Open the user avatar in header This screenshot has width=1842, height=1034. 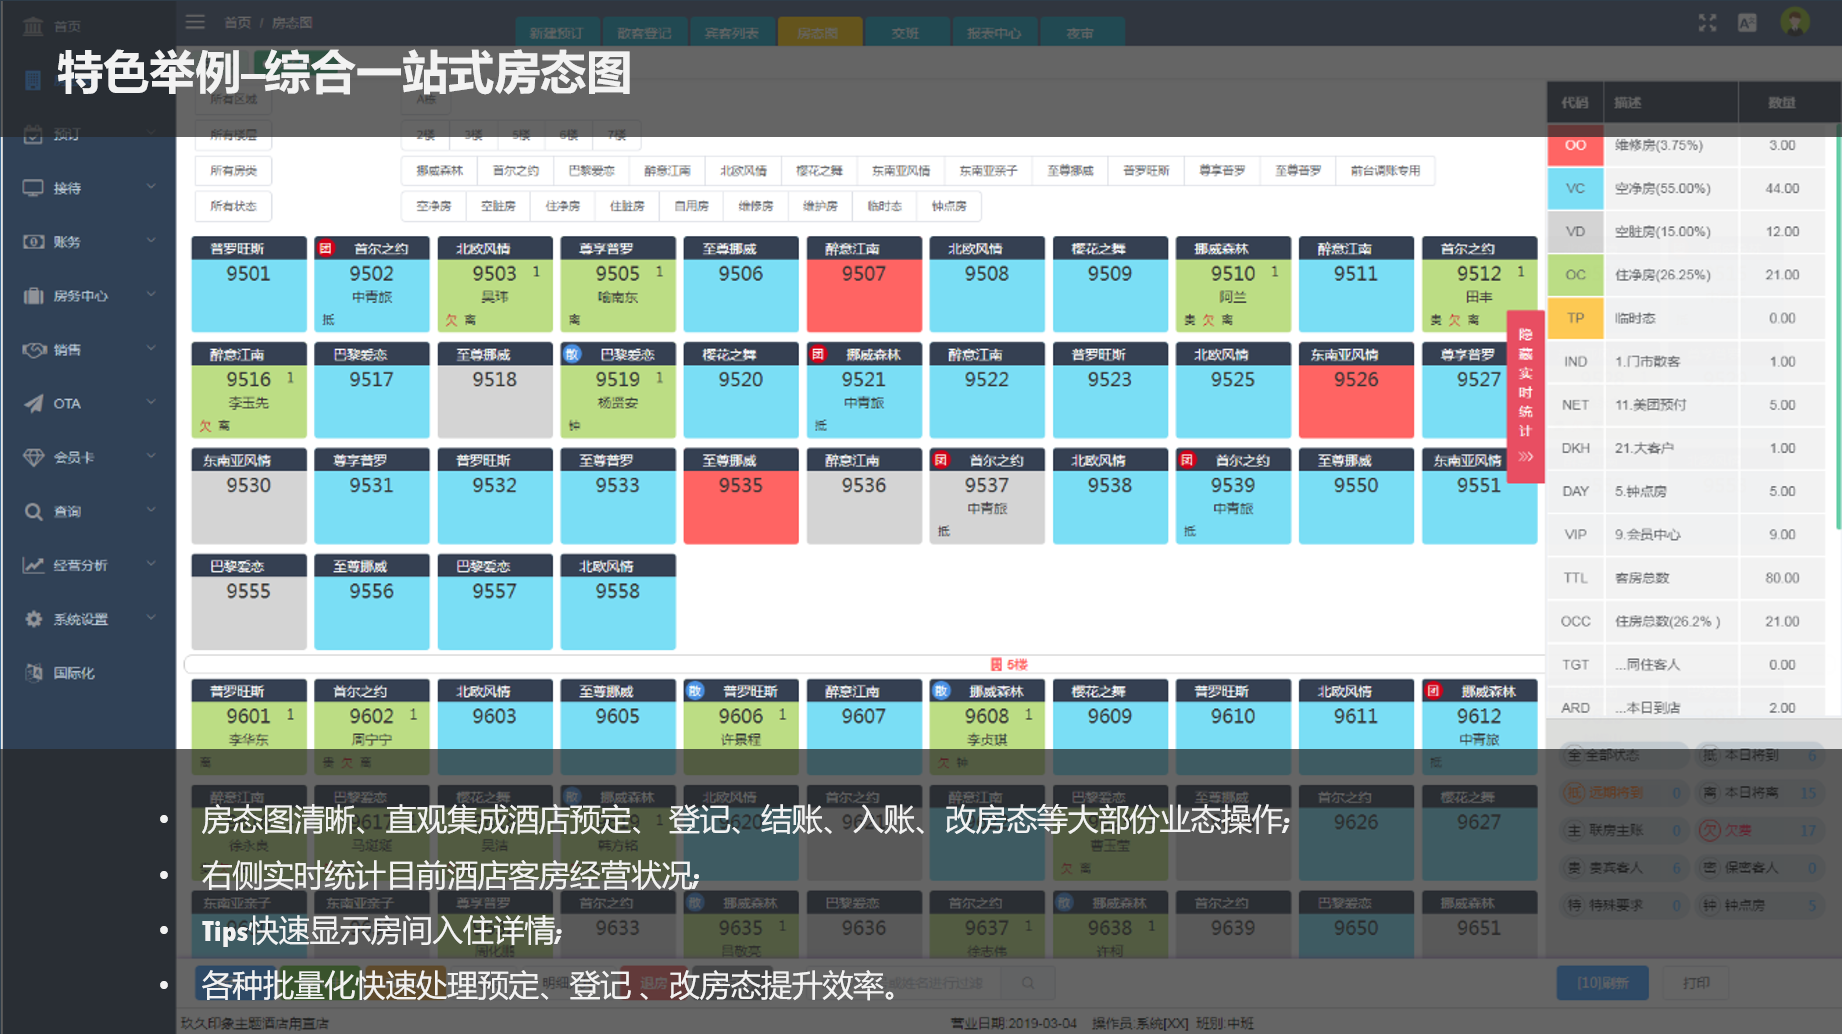coord(1795,22)
